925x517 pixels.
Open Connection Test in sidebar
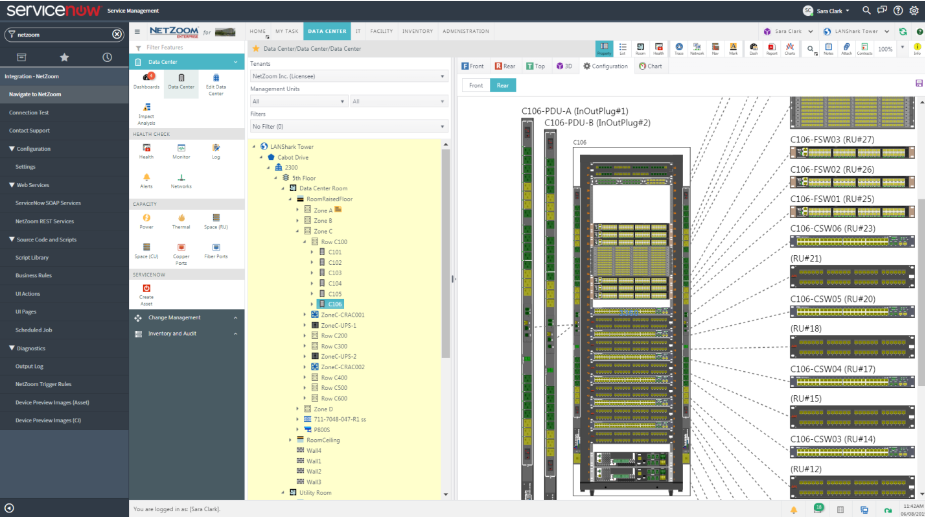29,113
